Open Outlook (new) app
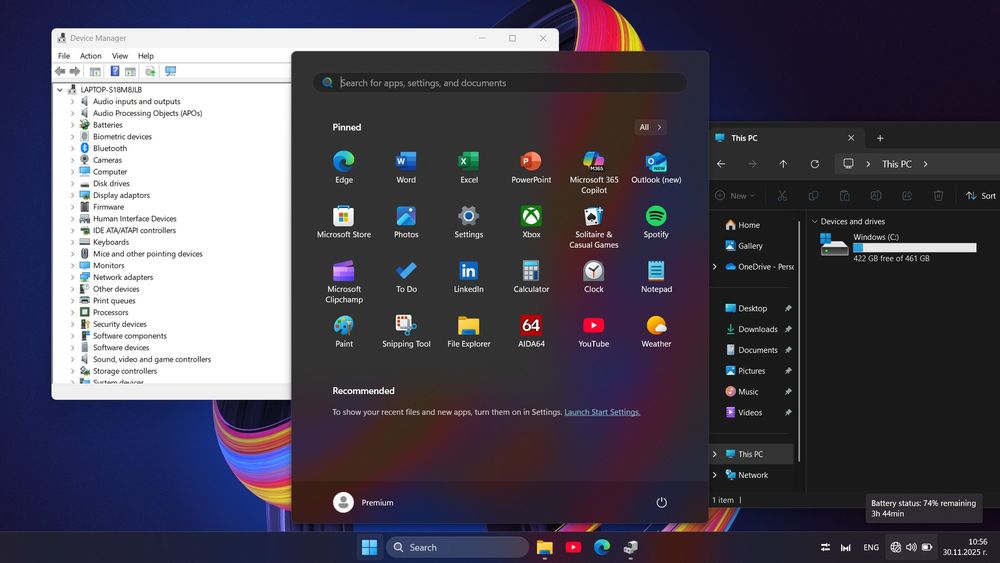 pos(656,168)
